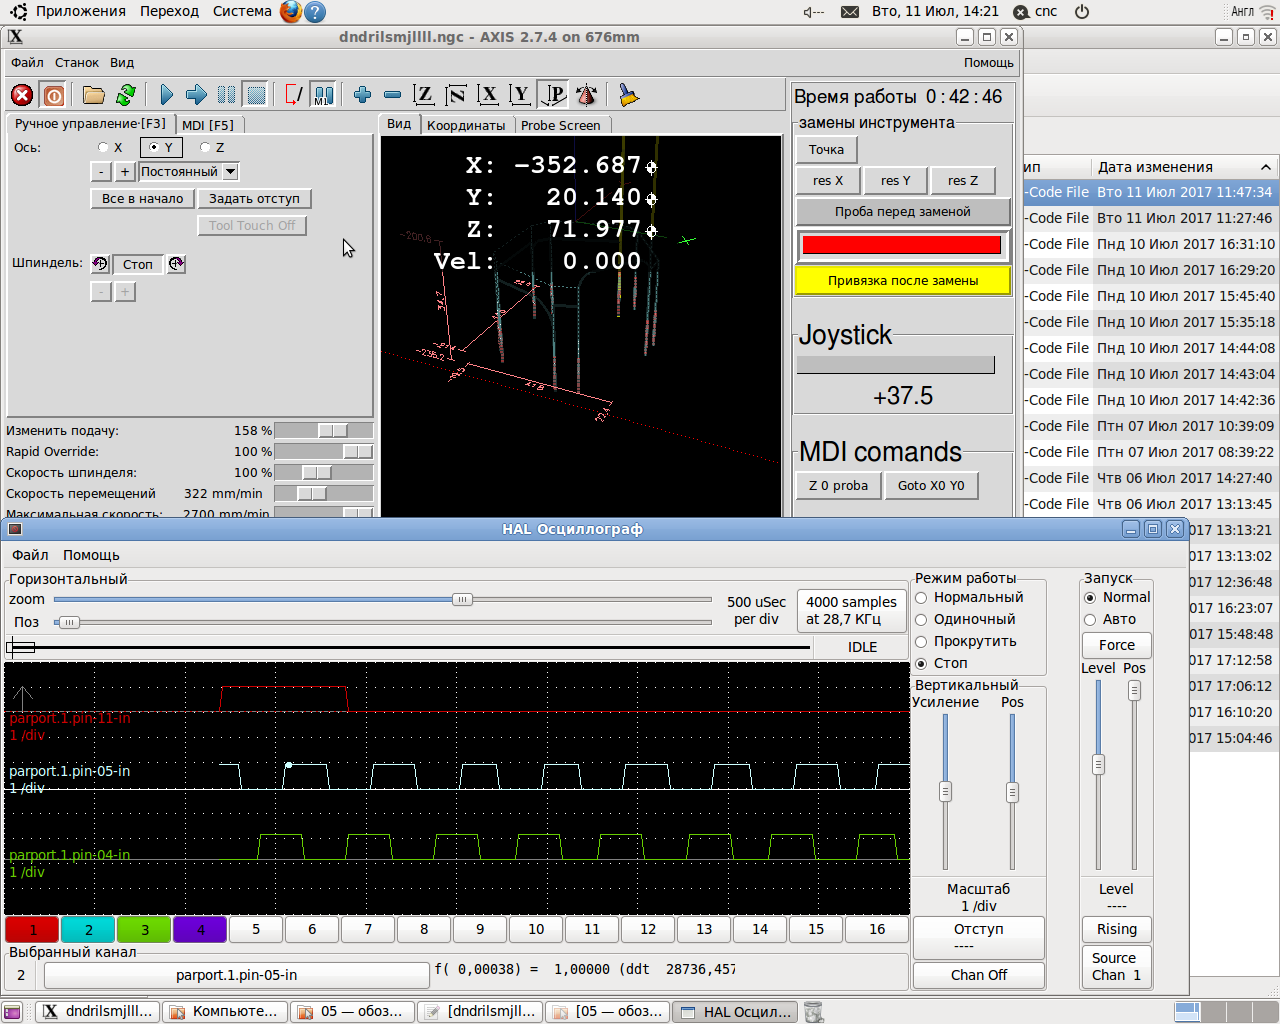Start program run with the play icon
The height and width of the screenshot is (1024, 1280).
(x=166, y=95)
